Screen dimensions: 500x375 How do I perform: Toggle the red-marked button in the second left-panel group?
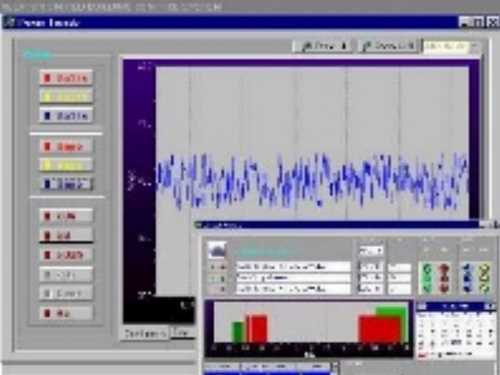[x=66, y=147]
